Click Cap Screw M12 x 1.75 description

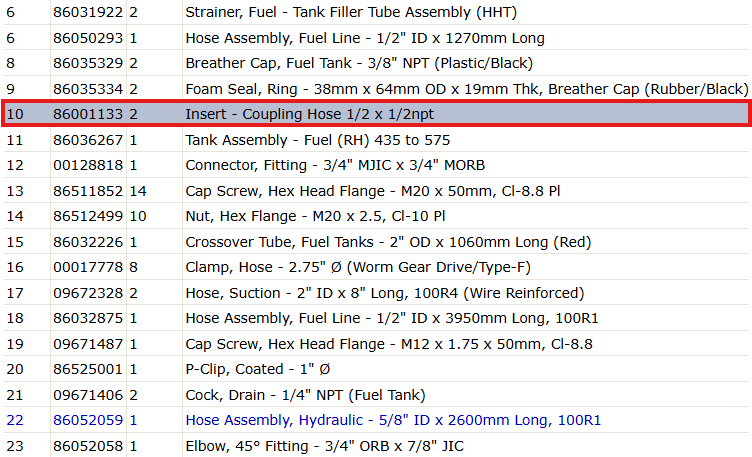[x=389, y=344]
